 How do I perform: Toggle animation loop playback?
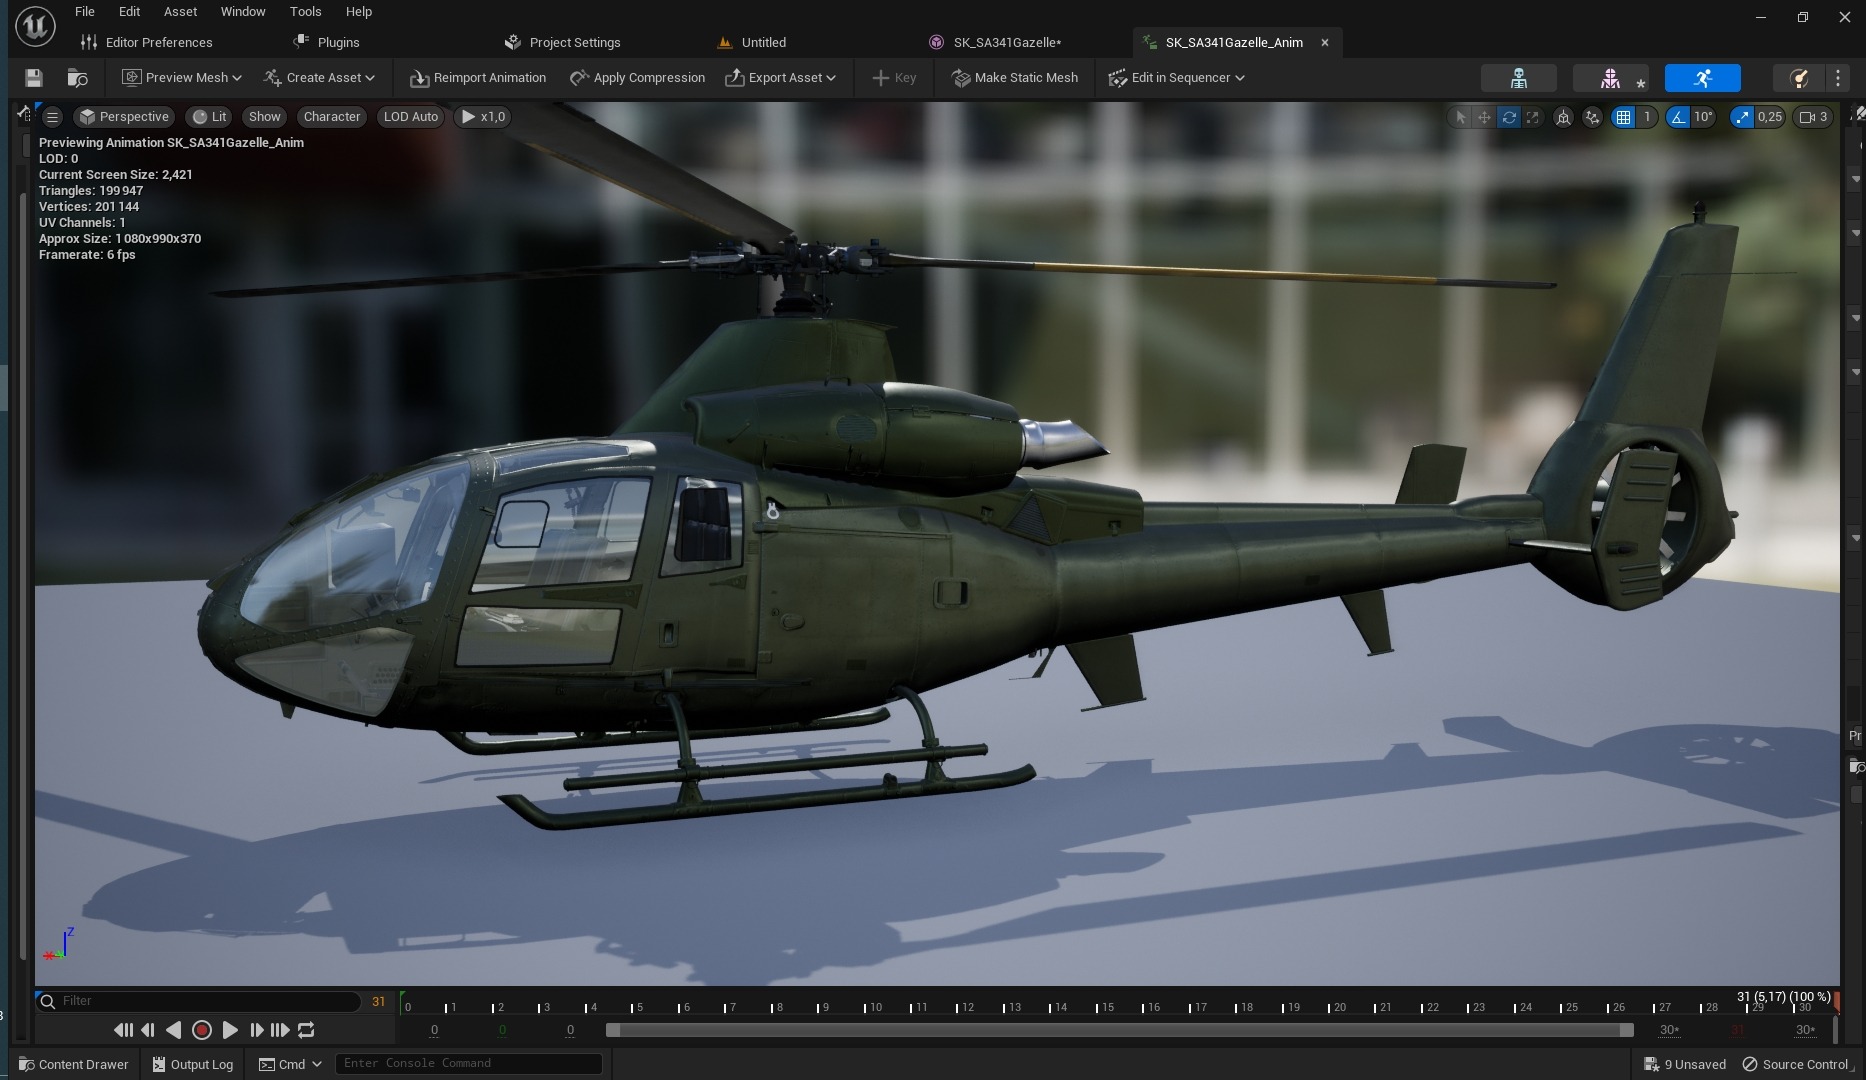pos(307,1030)
